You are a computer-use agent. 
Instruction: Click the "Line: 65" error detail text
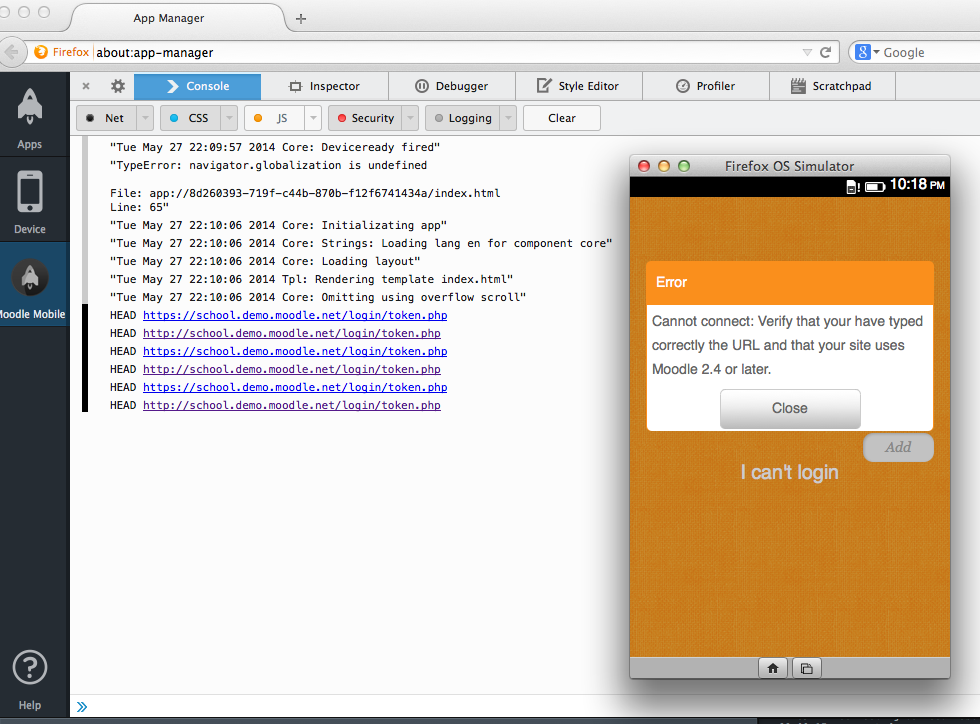139,207
